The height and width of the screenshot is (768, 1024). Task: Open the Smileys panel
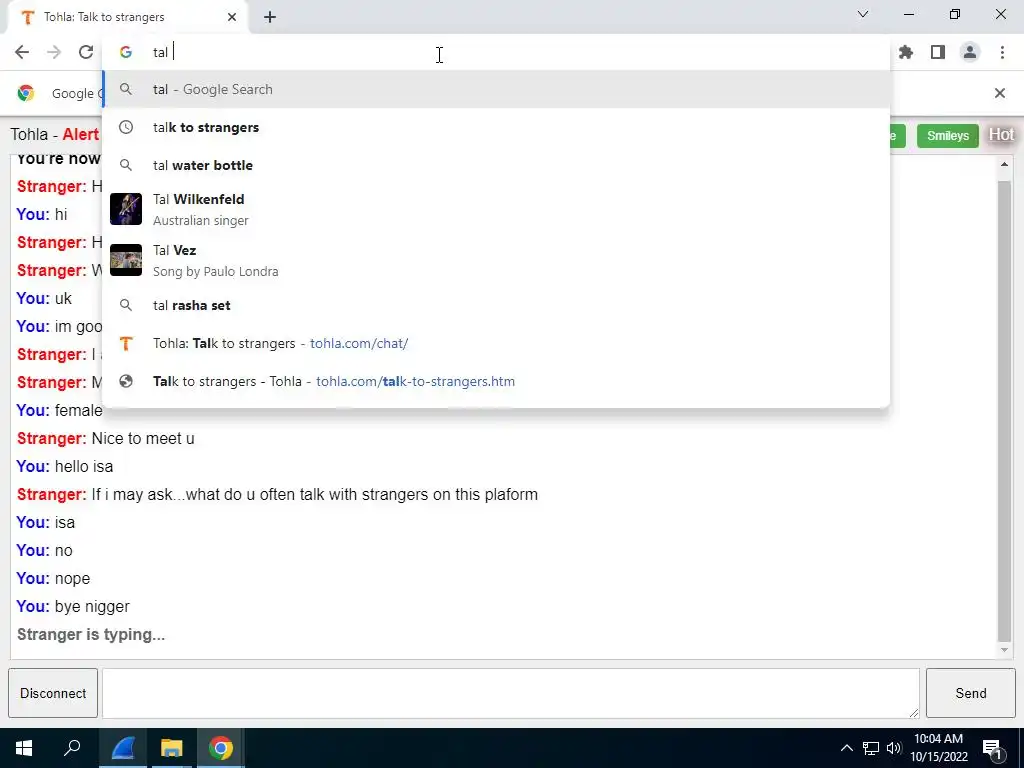click(948, 136)
